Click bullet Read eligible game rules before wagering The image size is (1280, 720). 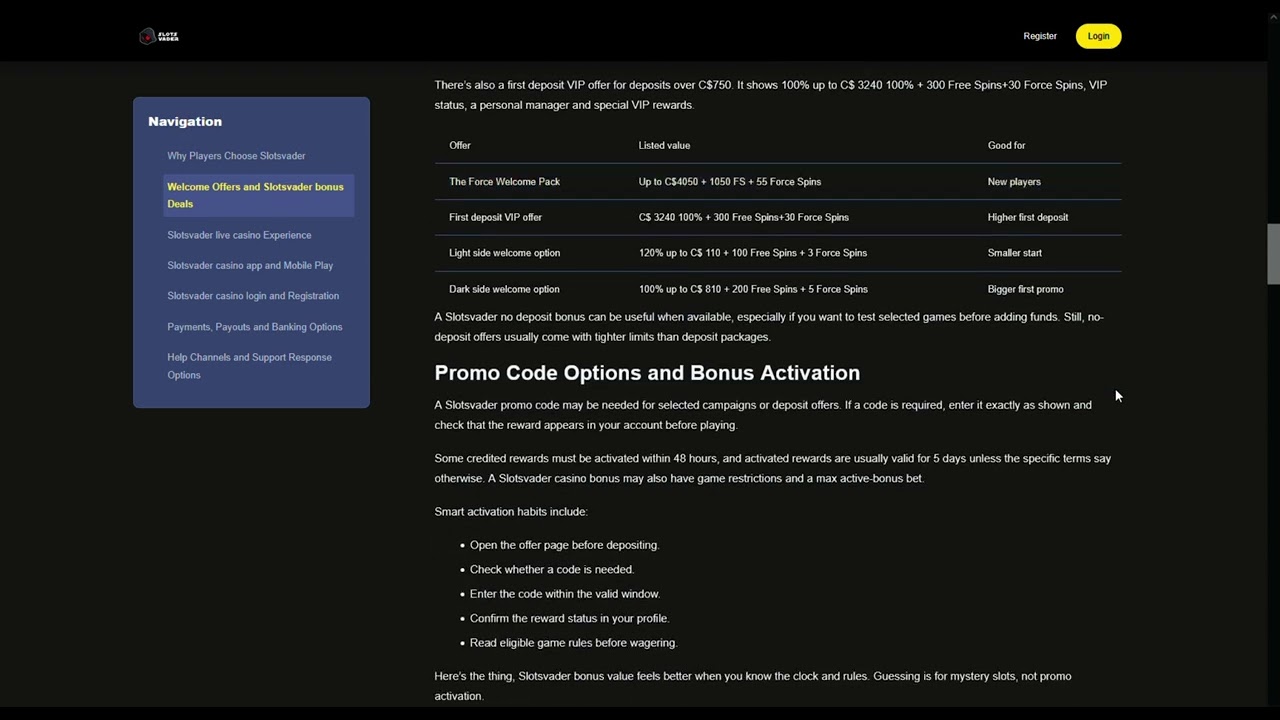point(573,643)
